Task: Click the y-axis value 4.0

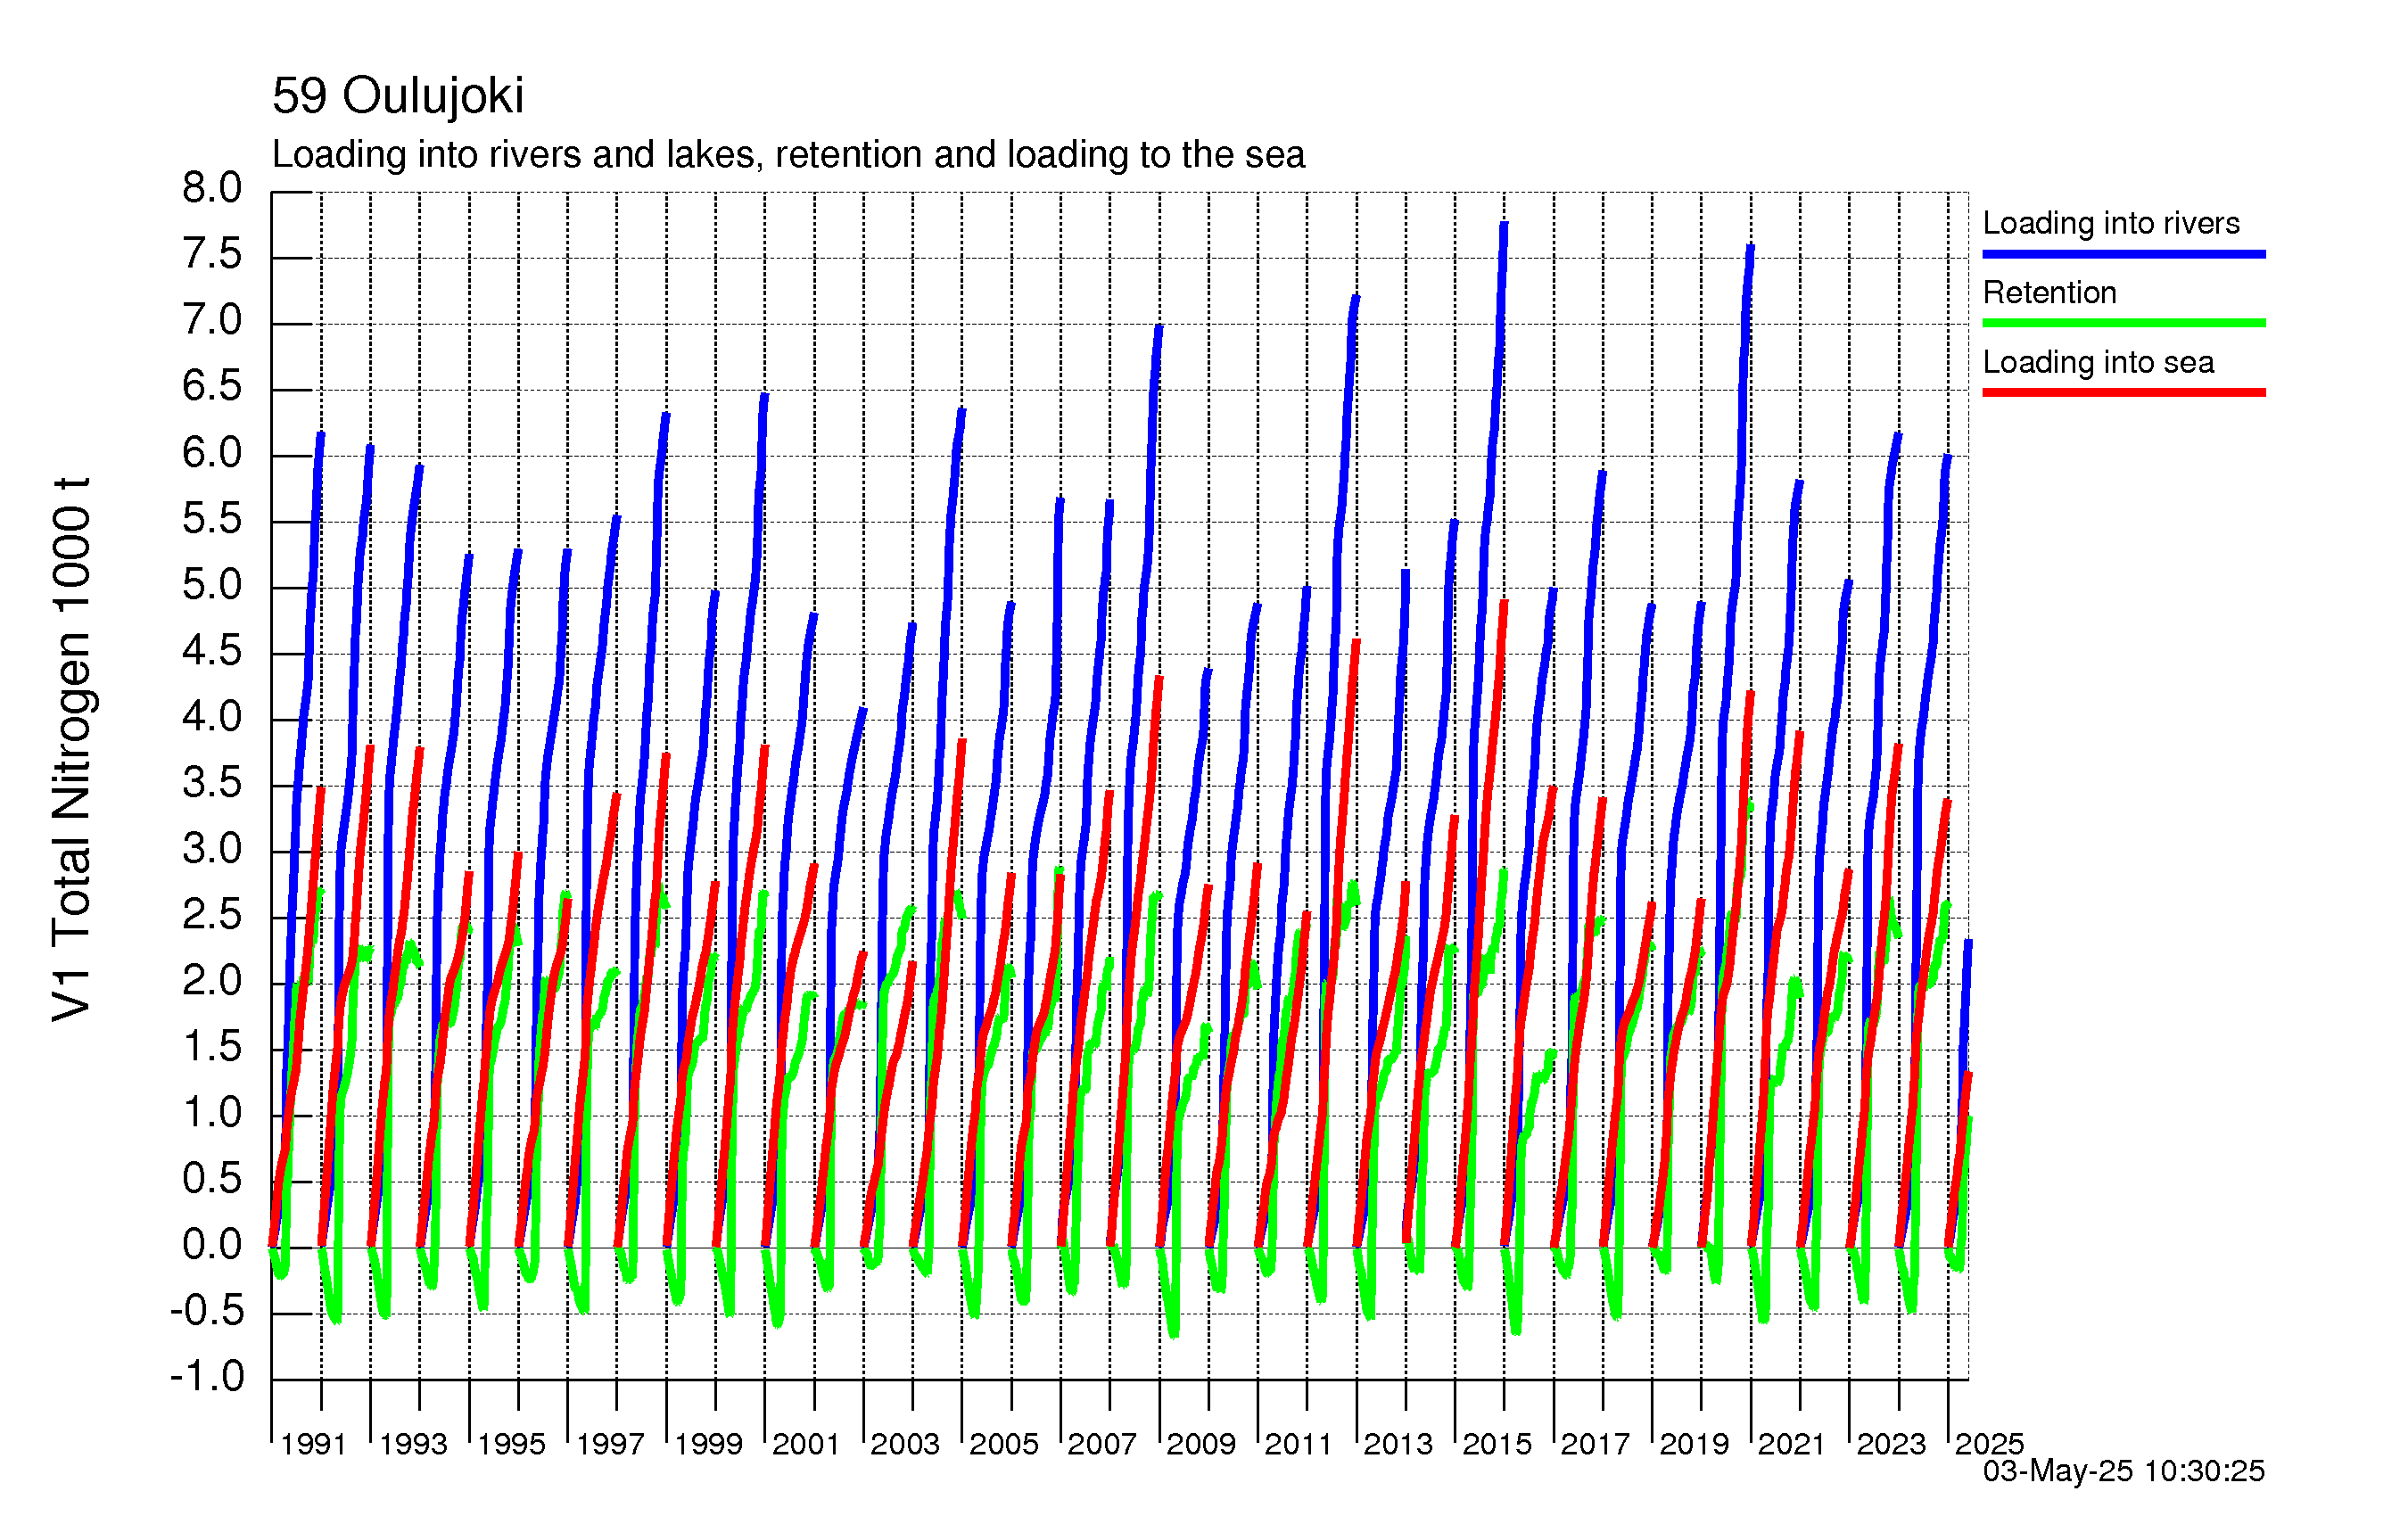Action: pos(212,717)
